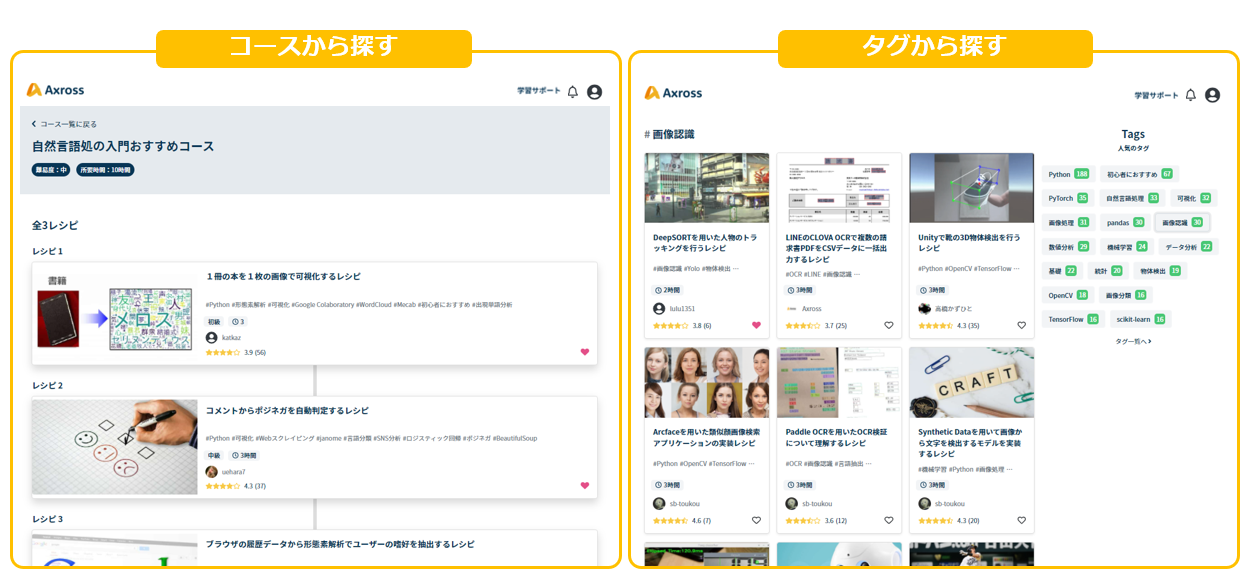The image size is (1248, 583).
Task: Click the notification bell on the tag search page
Action: pyautogui.click(x=1189, y=94)
